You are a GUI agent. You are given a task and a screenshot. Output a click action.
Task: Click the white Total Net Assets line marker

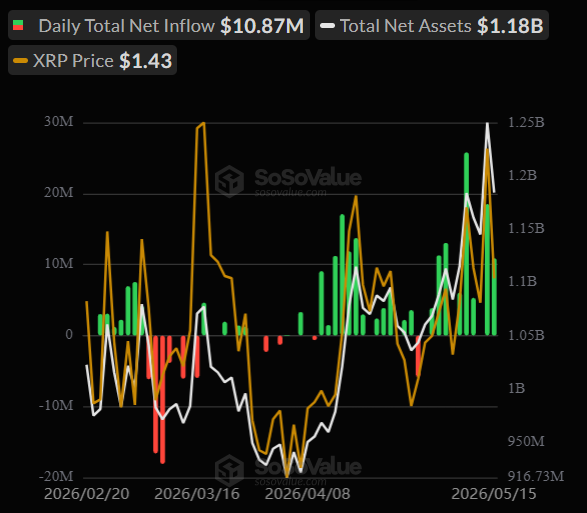point(328,25)
